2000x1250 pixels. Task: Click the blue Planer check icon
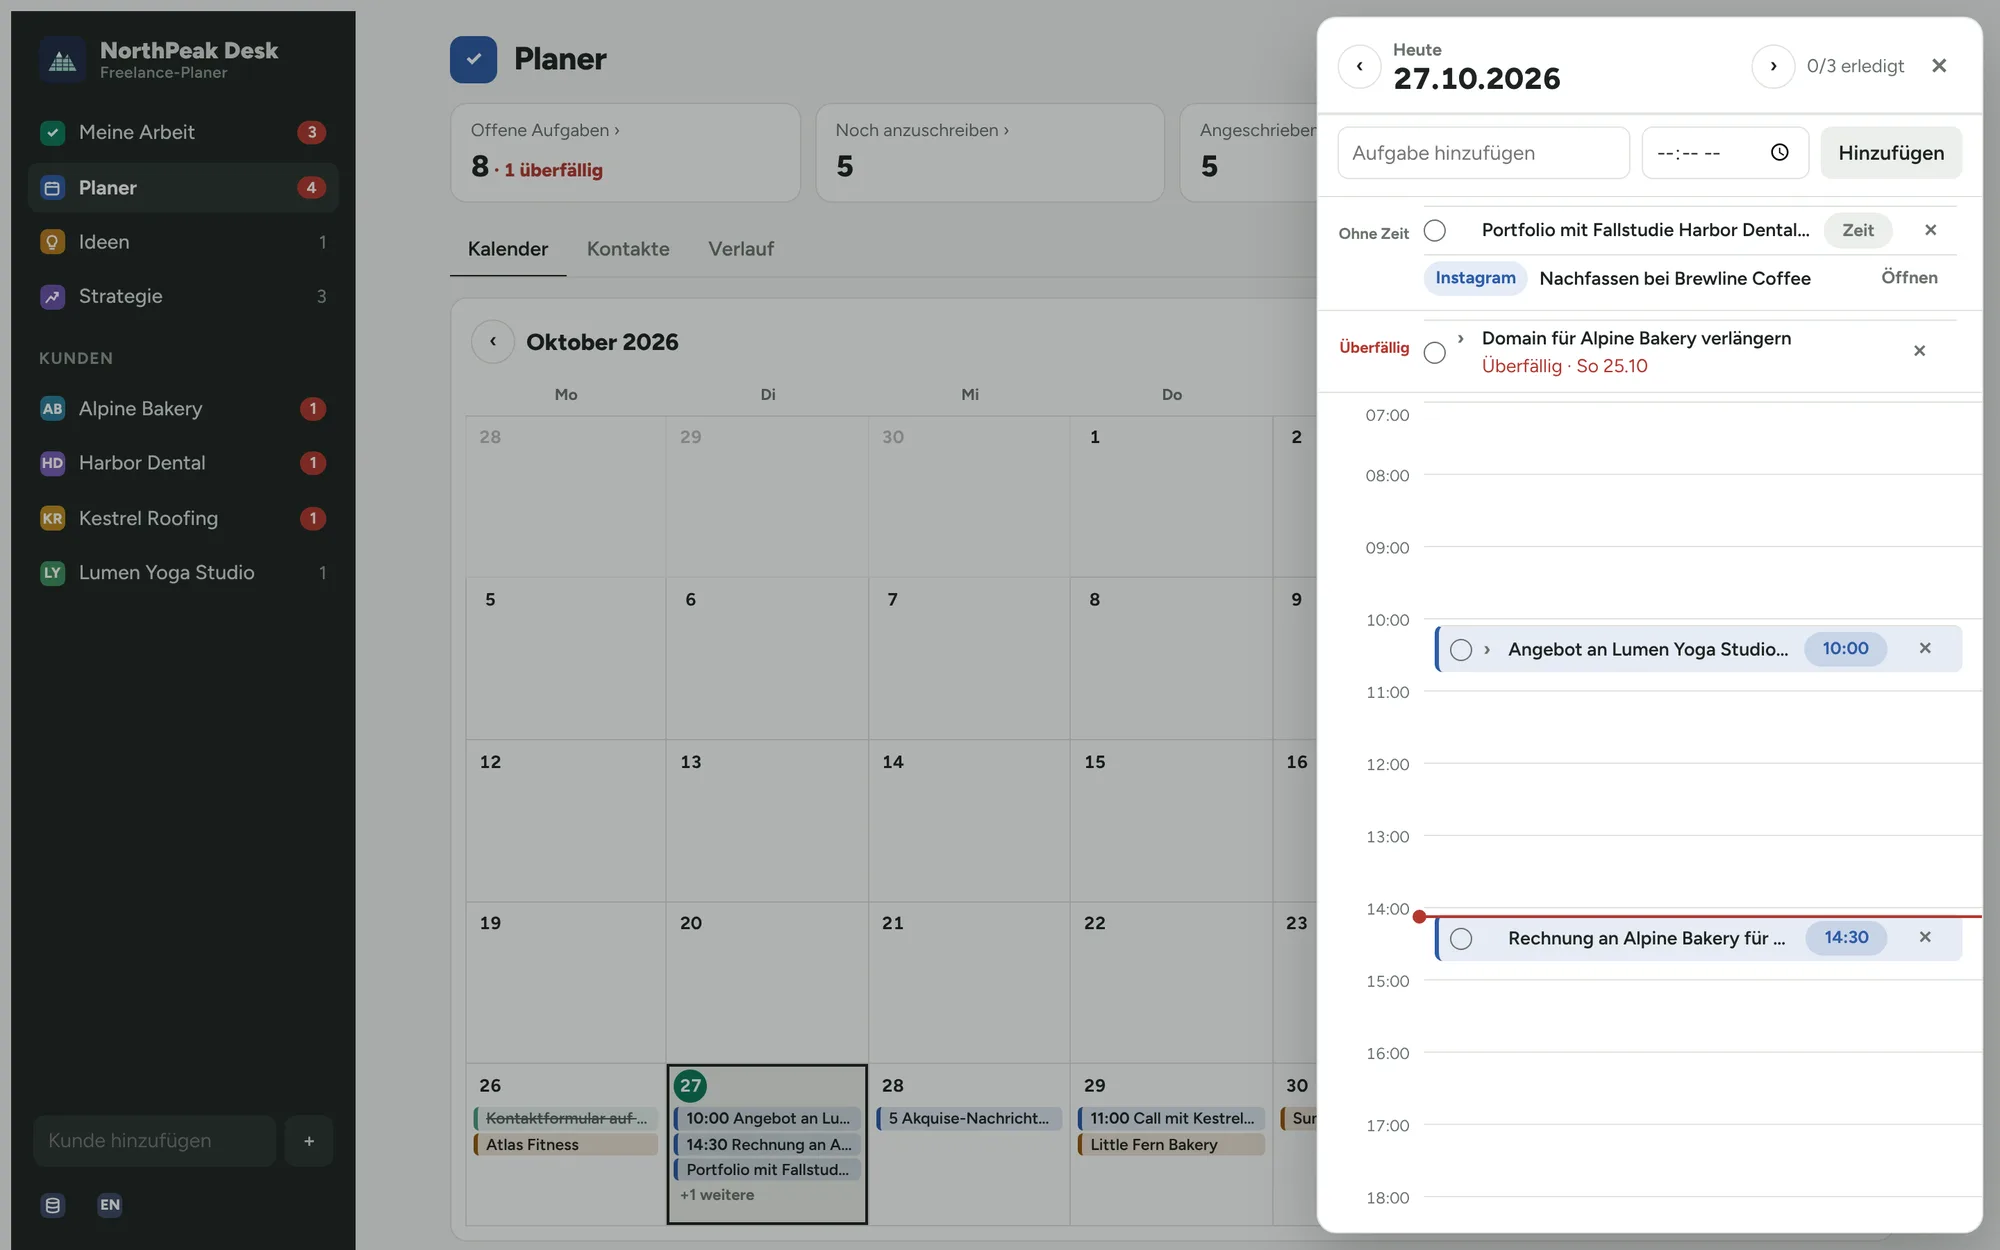click(473, 59)
